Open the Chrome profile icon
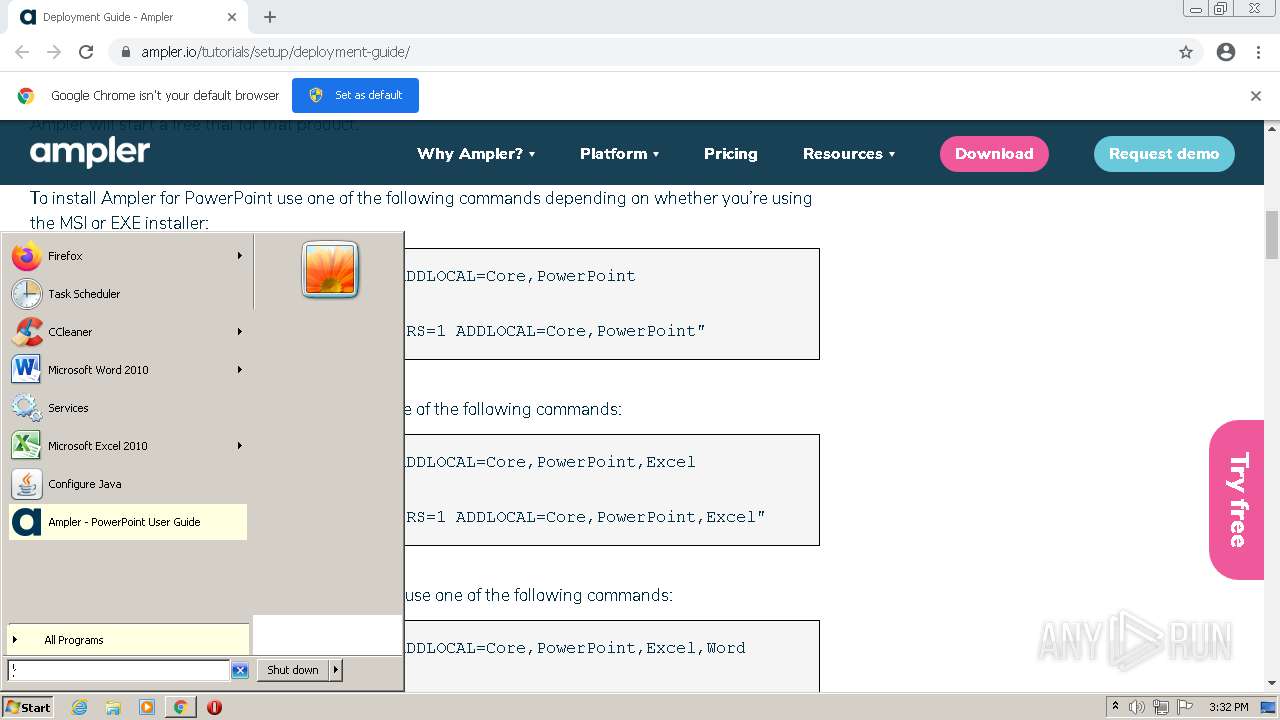This screenshot has height=720, width=1280. pyautogui.click(x=1226, y=52)
